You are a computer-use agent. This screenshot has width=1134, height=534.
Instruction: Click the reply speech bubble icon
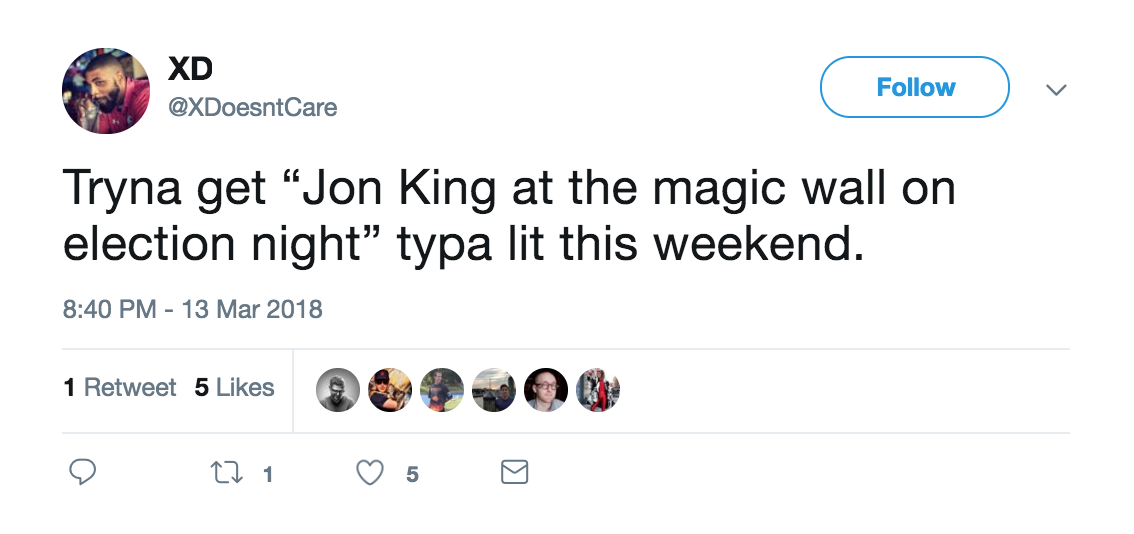(x=83, y=472)
